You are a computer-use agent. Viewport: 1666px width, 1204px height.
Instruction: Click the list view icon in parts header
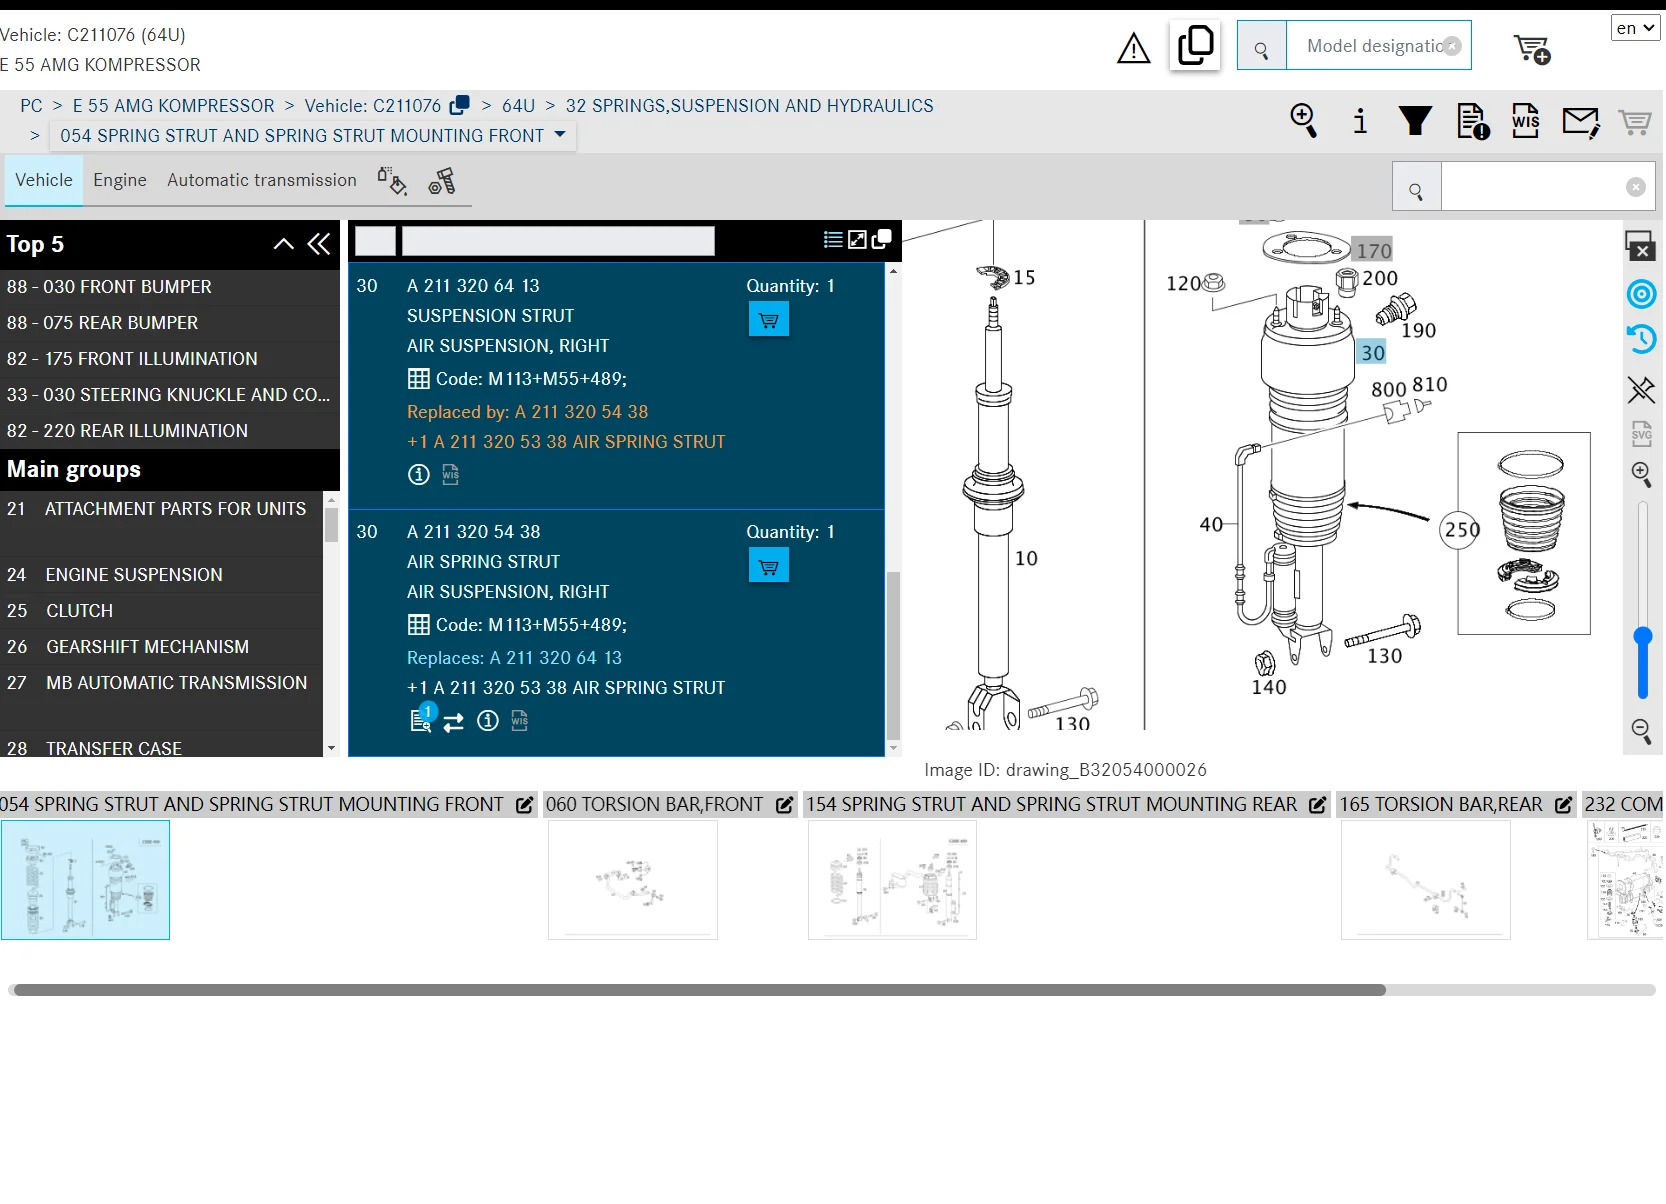tap(832, 240)
